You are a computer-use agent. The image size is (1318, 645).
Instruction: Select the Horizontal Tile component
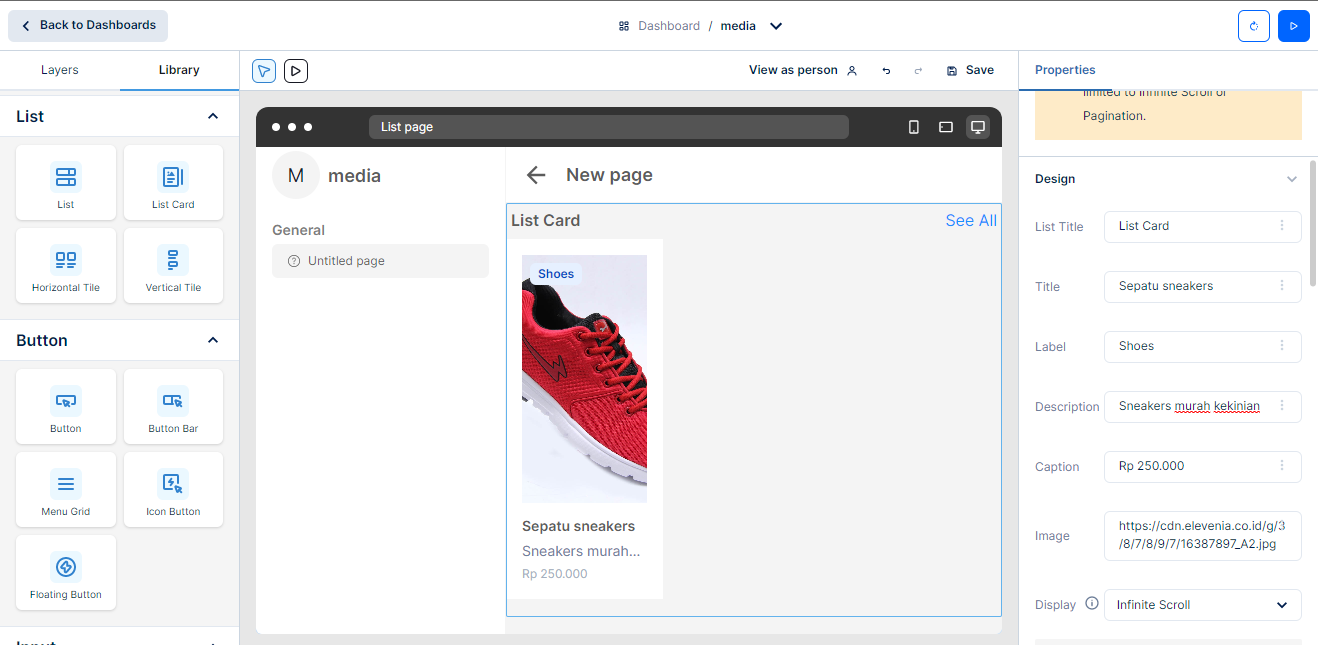pos(66,266)
